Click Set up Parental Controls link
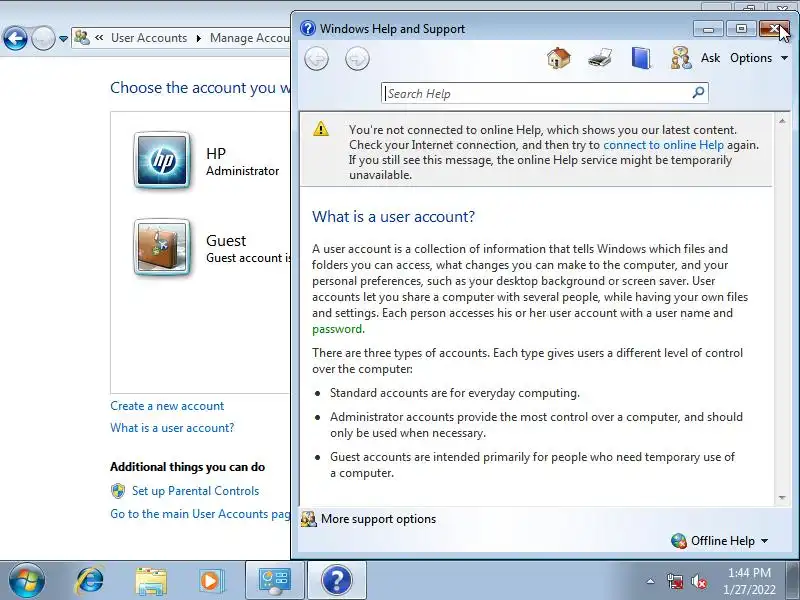This screenshot has width=800, height=600. (195, 491)
